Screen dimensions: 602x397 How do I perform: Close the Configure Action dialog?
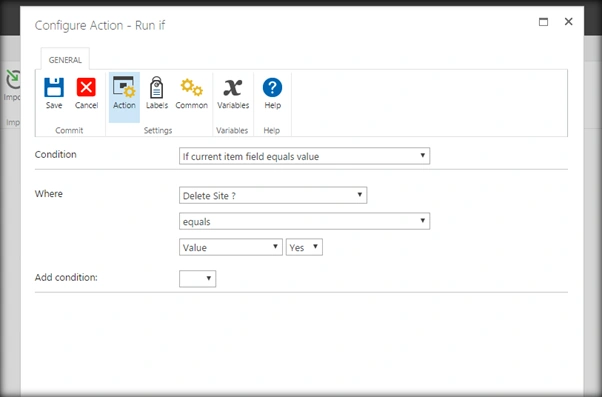tap(569, 22)
